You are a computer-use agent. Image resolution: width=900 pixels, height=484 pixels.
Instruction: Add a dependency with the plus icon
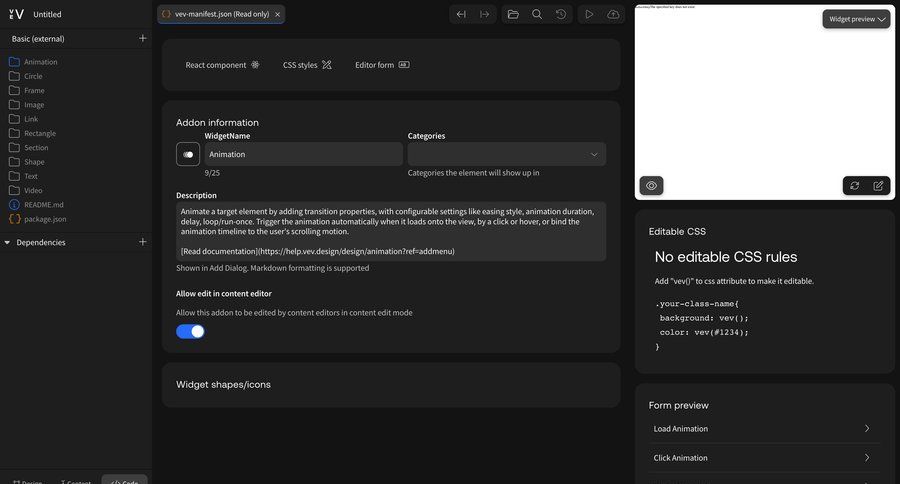pyautogui.click(x=142, y=242)
